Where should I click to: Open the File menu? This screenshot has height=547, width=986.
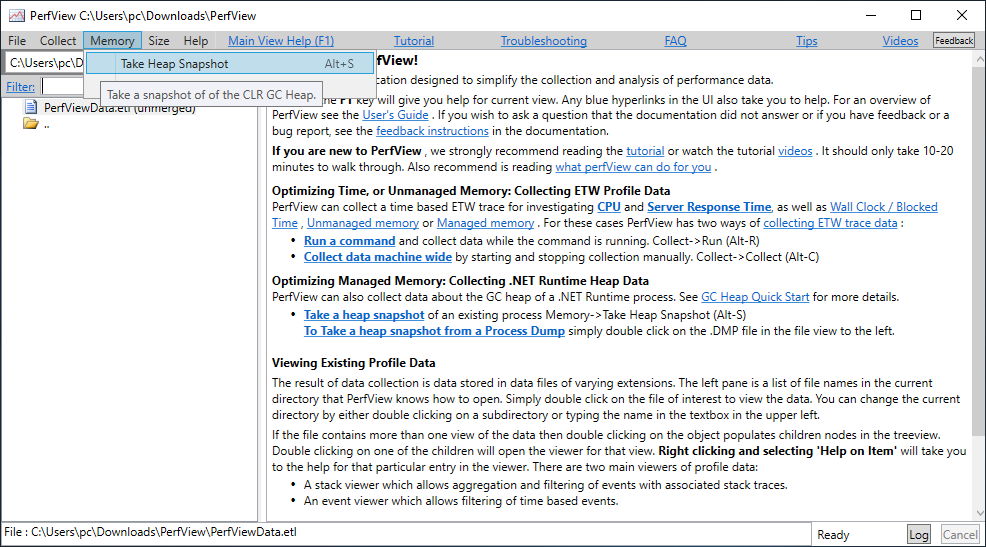tap(17, 41)
